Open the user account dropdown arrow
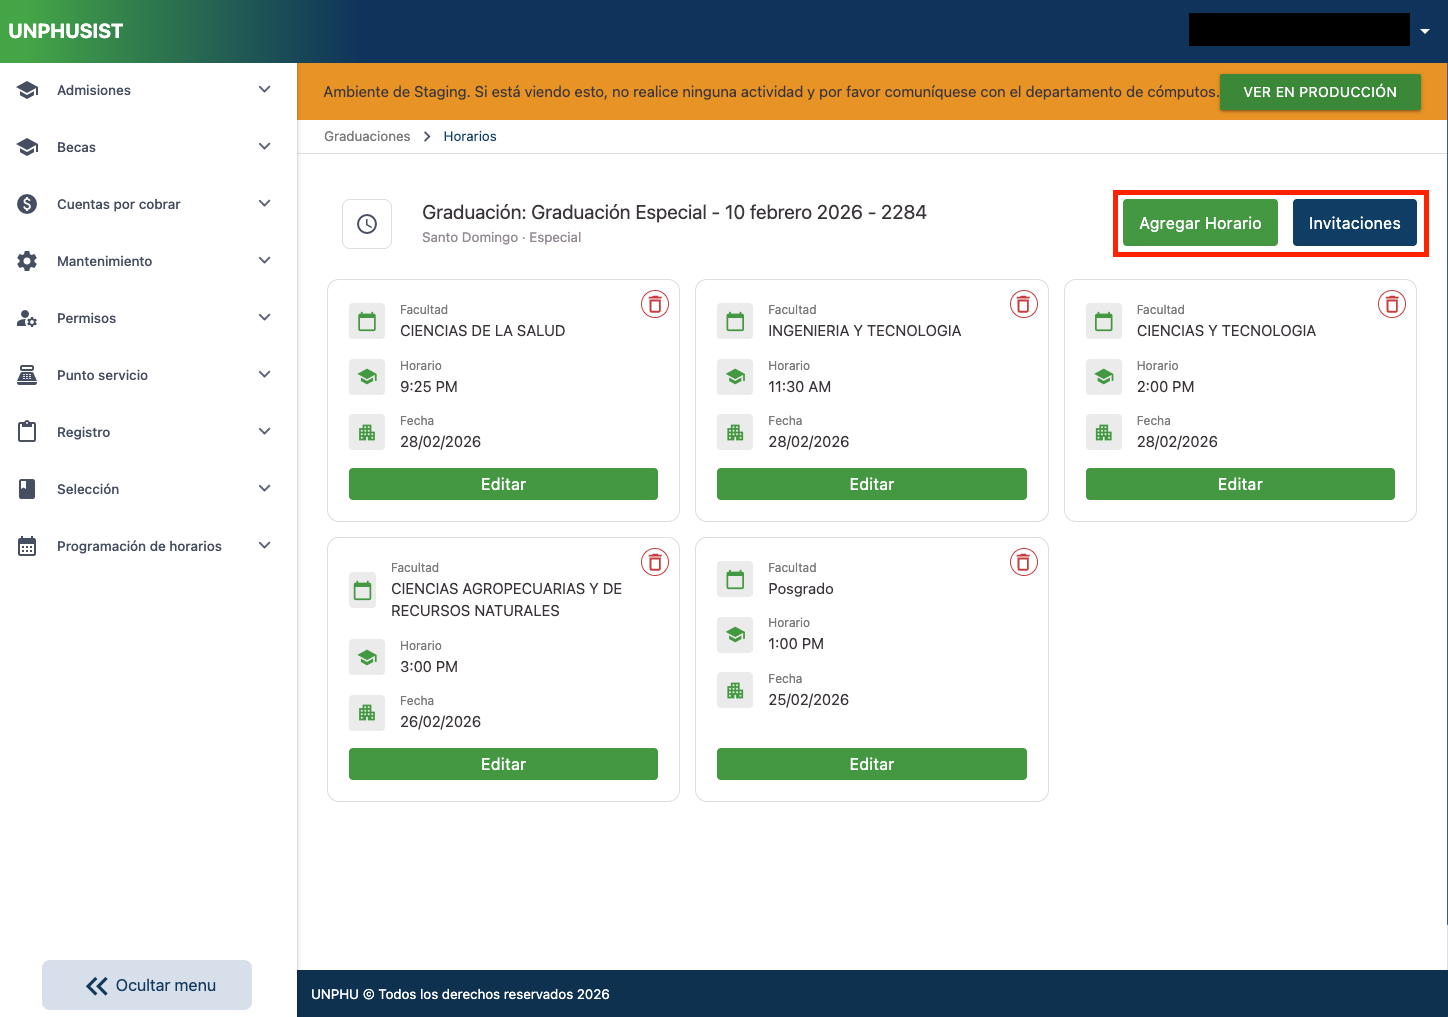 pos(1425,31)
